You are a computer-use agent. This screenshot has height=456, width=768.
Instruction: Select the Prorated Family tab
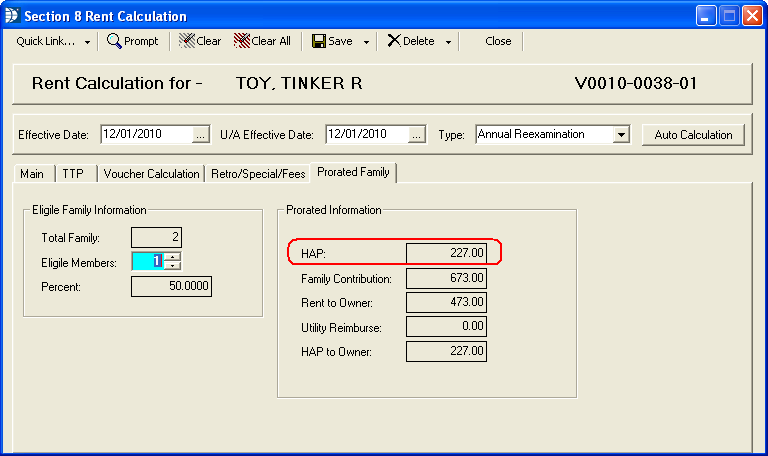pyautogui.click(x=353, y=172)
